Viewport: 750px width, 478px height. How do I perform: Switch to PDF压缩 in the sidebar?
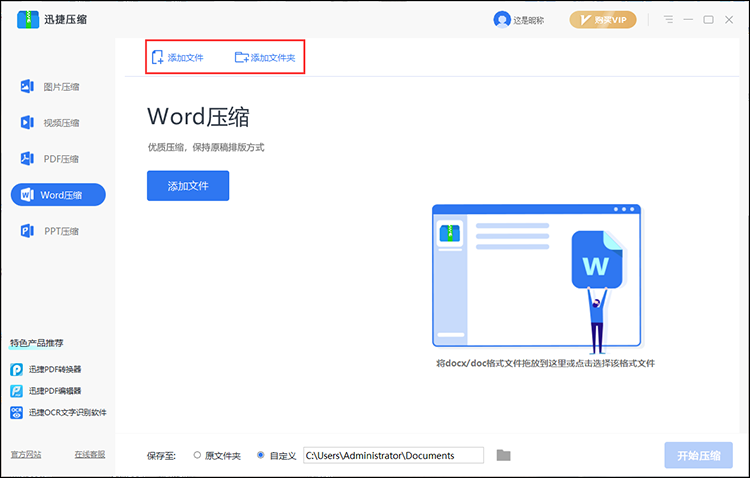(50, 158)
